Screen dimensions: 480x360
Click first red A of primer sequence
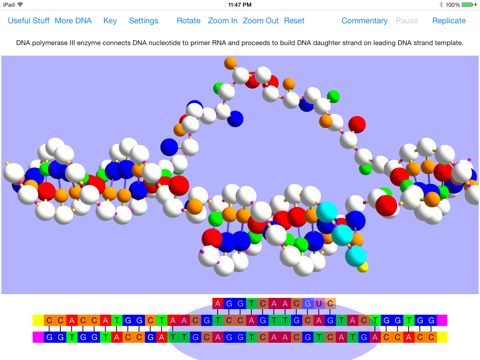(x=218, y=304)
